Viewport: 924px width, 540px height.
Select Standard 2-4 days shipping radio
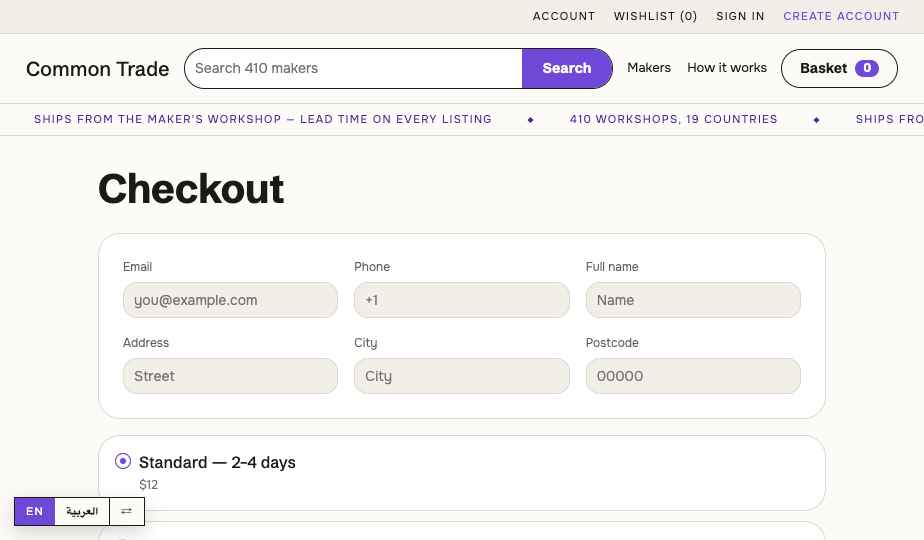click(123, 461)
